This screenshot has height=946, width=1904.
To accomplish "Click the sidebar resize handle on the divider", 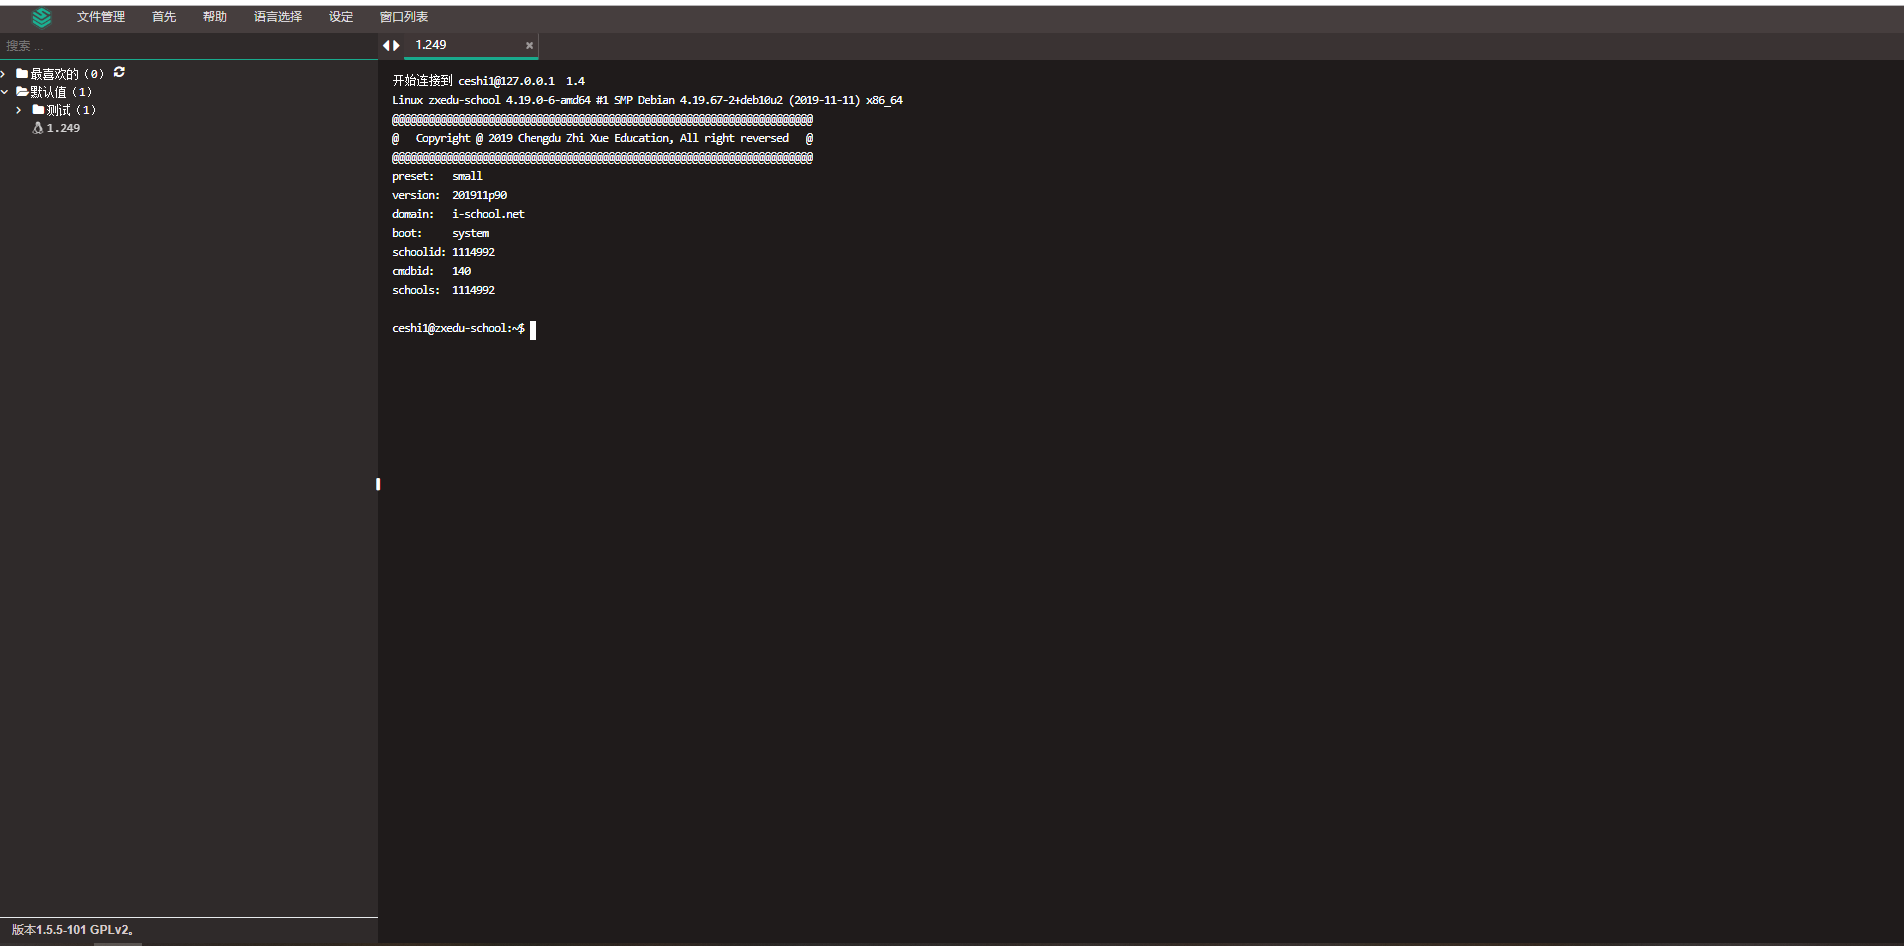I will [x=378, y=484].
